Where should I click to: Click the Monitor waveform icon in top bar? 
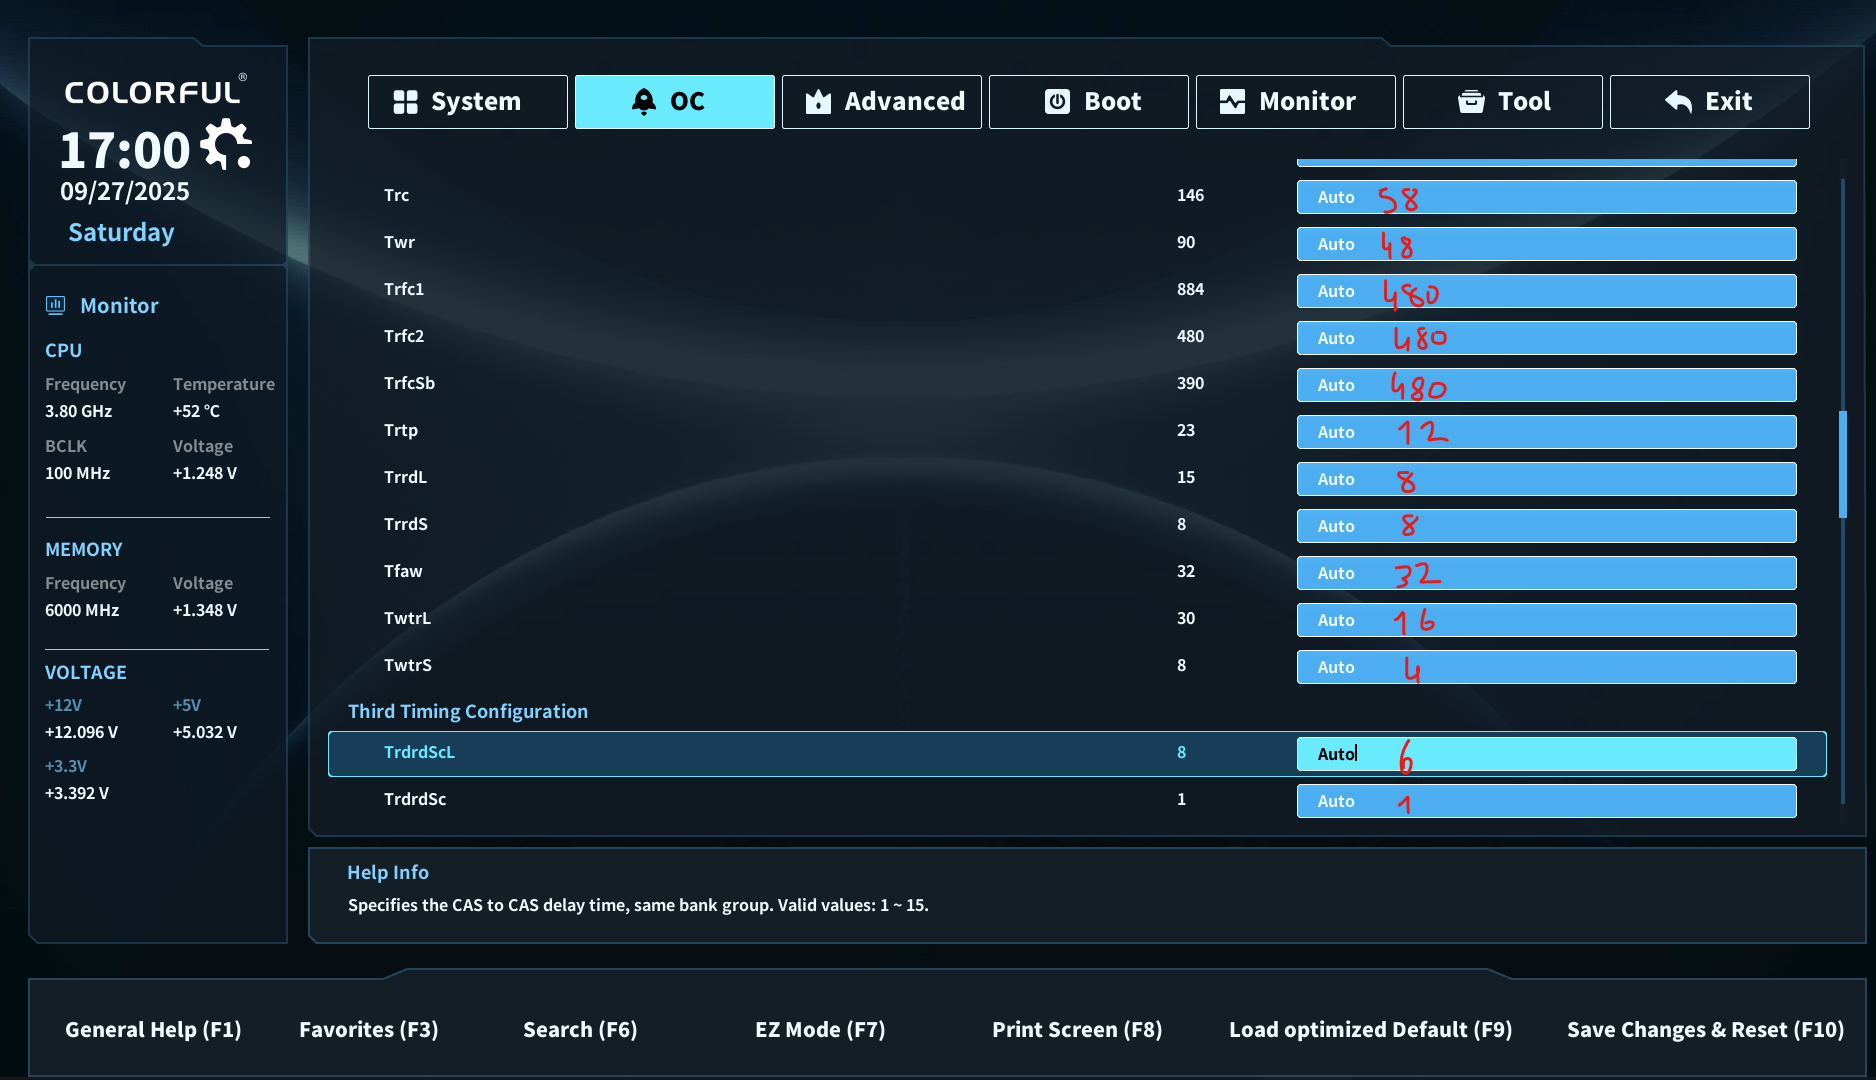pyautogui.click(x=1232, y=102)
